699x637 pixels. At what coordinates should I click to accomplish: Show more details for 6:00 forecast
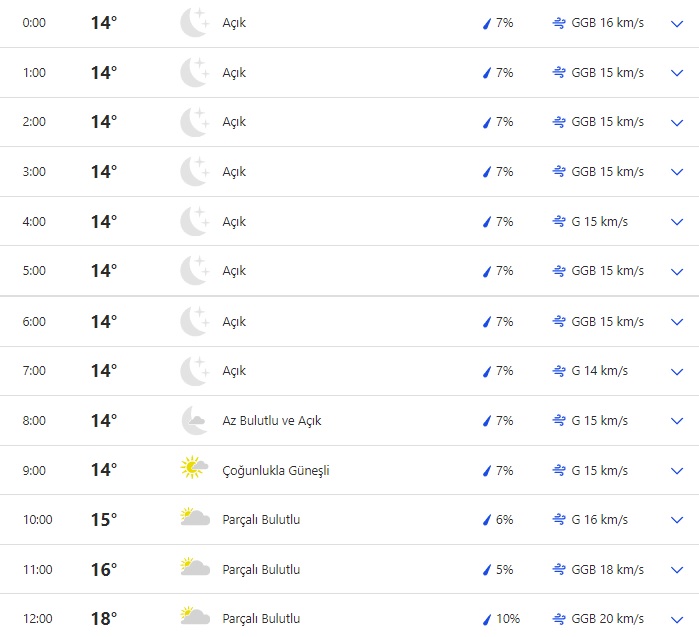pos(676,322)
